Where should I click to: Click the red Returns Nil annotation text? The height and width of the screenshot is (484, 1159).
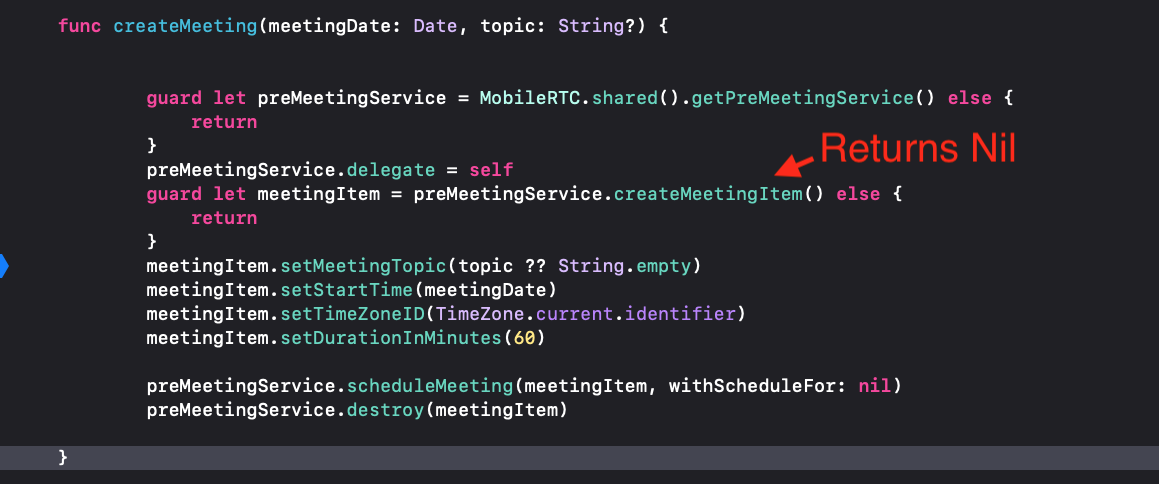(918, 149)
